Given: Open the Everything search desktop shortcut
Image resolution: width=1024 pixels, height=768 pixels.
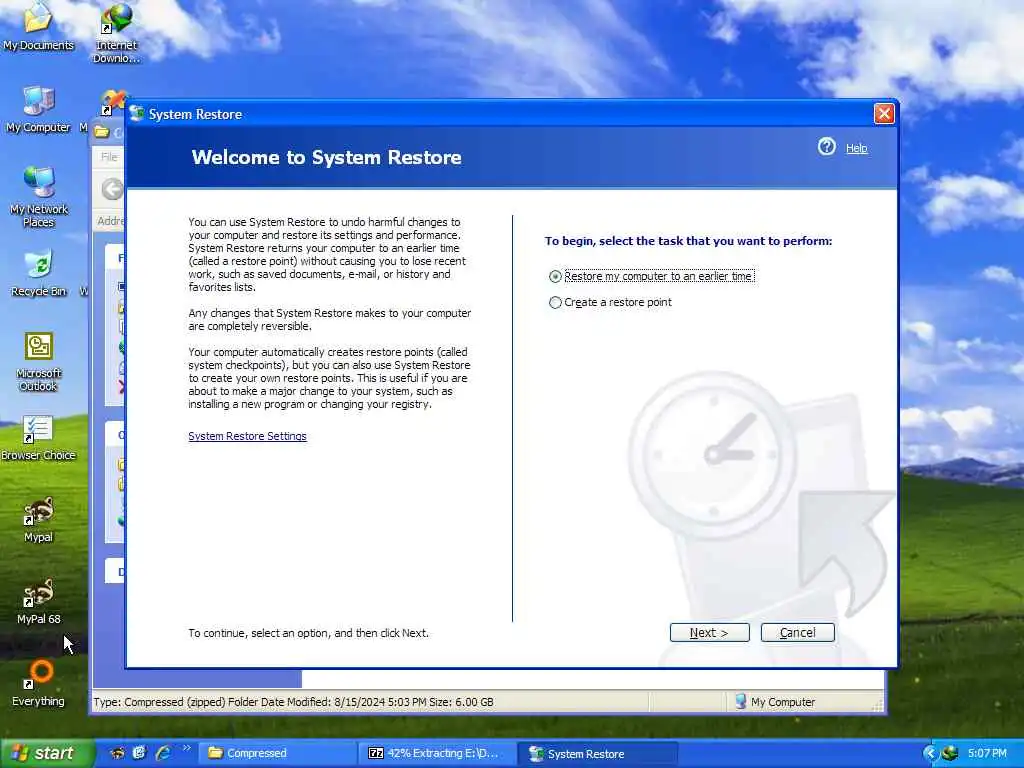Looking at the screenshot, I should [x=39, y=684].
